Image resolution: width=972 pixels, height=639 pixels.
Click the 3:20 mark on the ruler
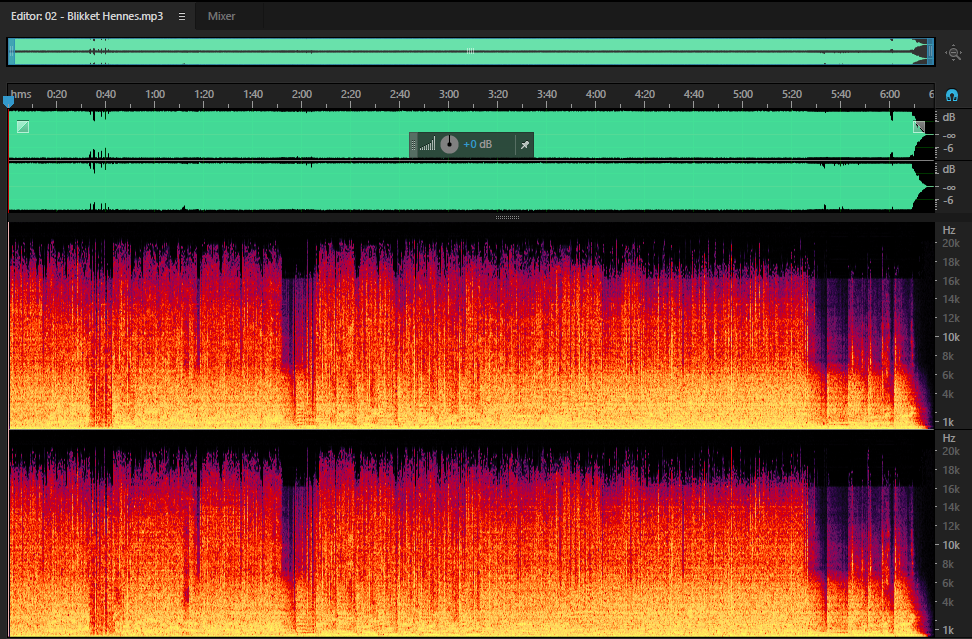tap(498, 94)
